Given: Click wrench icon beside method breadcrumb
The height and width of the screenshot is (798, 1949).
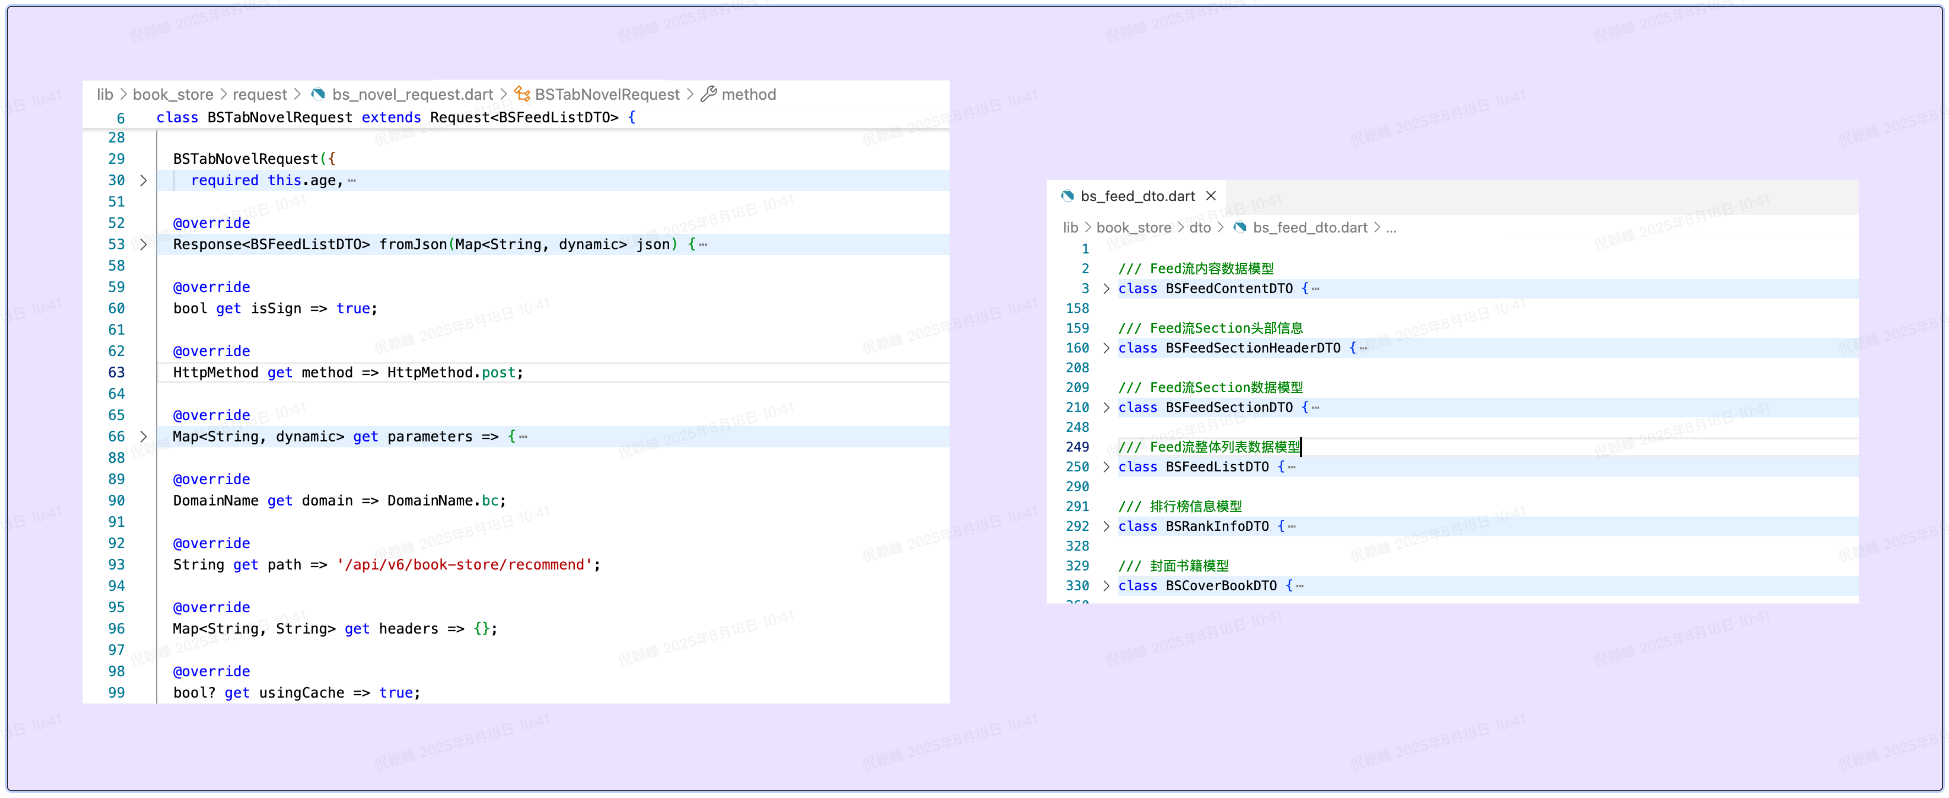Looking at the screenshot, I should point(709,94).
